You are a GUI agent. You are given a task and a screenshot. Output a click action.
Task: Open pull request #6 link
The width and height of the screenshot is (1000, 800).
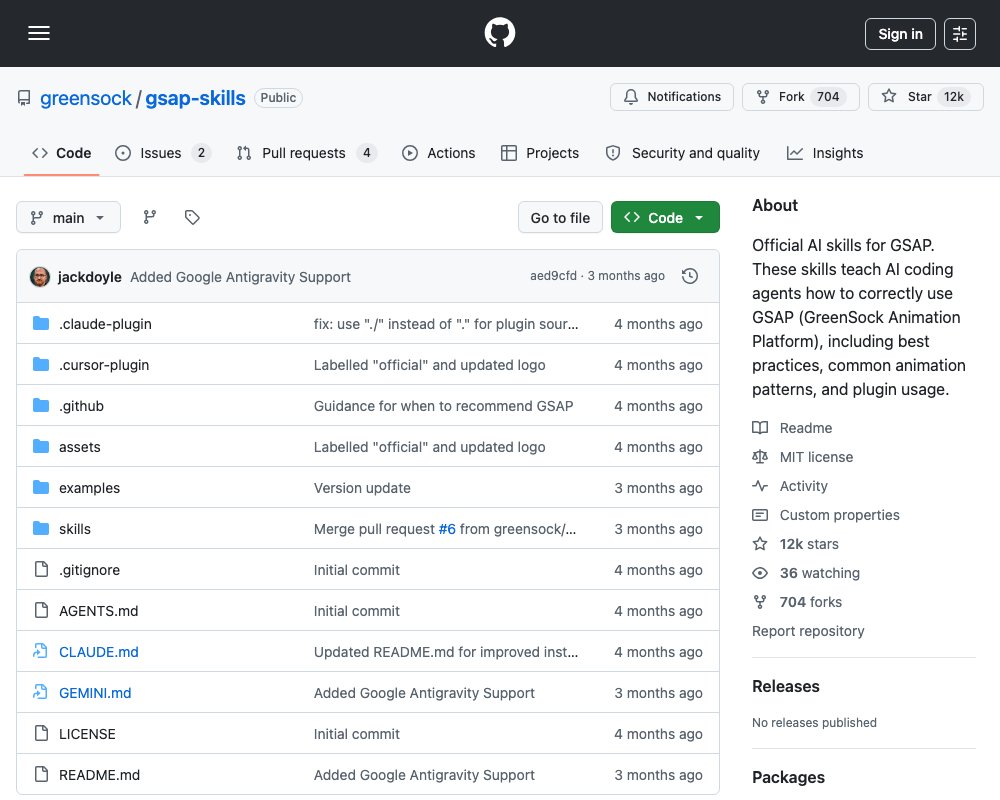pos(447,529)
